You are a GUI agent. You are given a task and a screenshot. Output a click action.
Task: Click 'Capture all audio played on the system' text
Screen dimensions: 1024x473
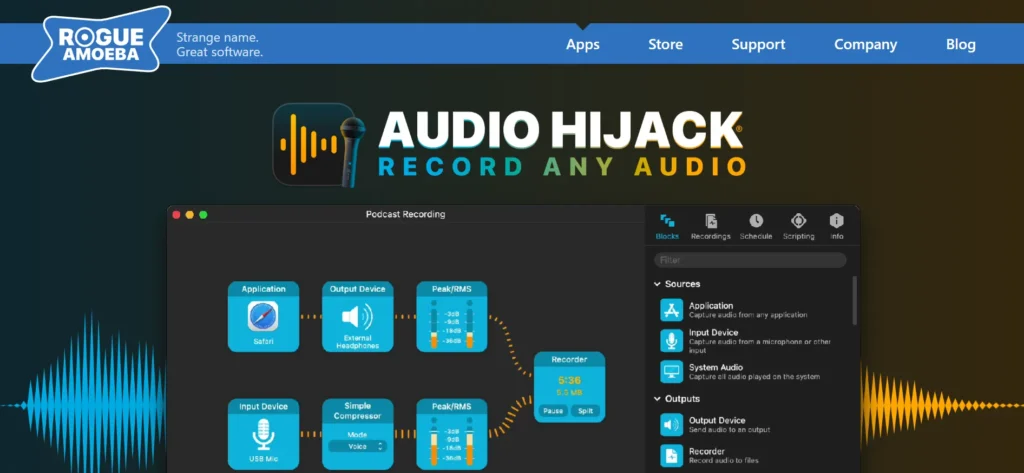pyautogui.click(x=754, y=377)
